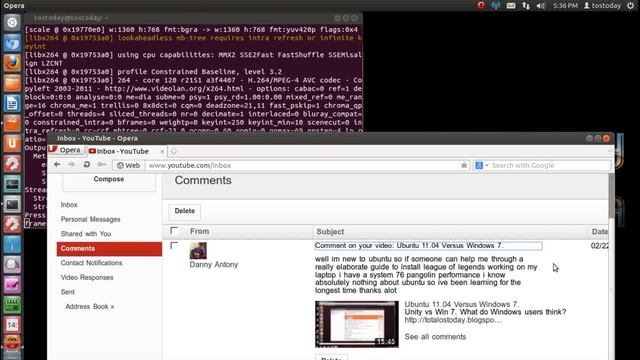Open the totalostoday.blogspo… link
Viewport: 640px width, 360px height.
pyautogui.click(x=453, y=320)
